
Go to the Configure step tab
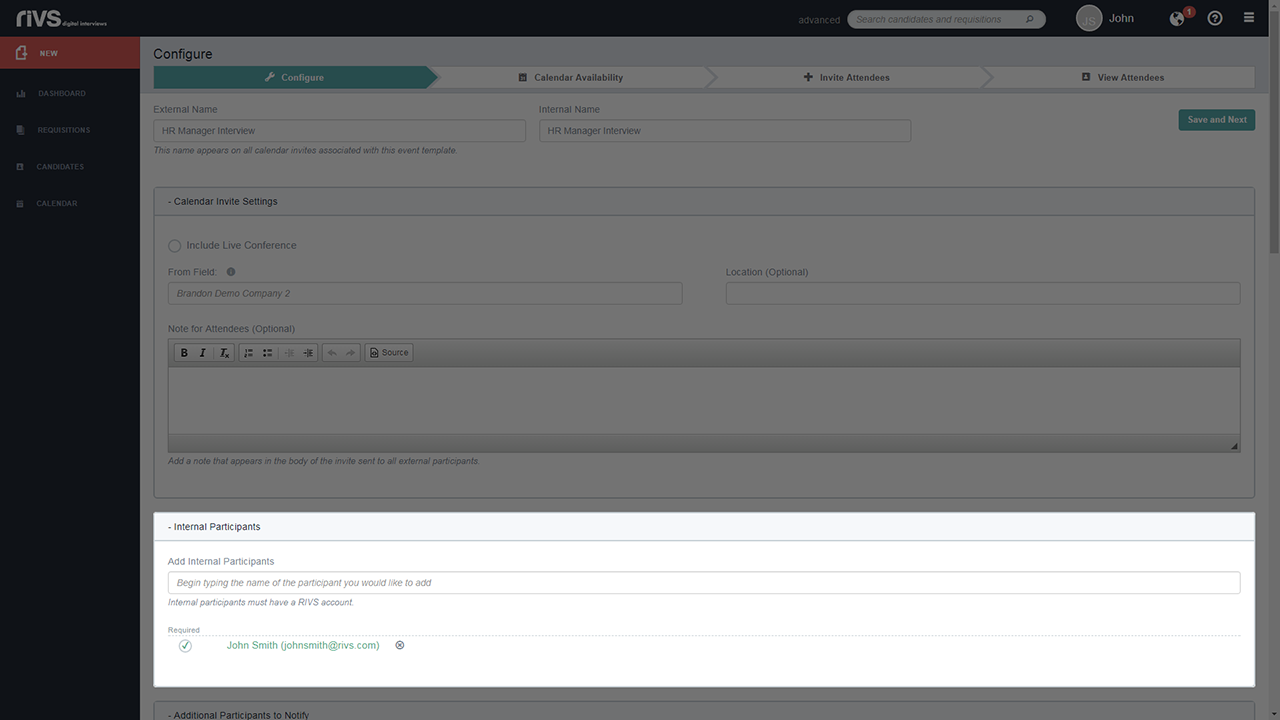tap(294, 77)
